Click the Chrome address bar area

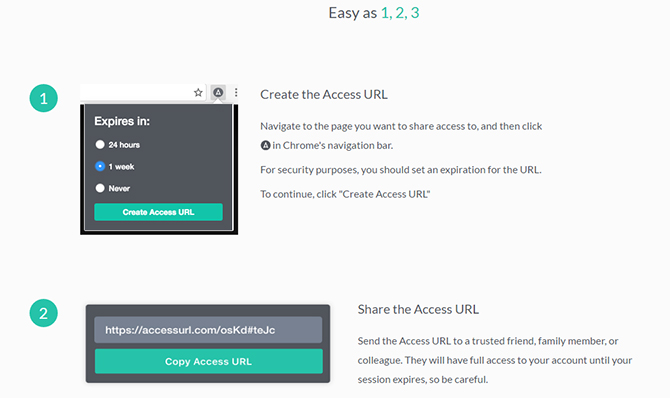135,92
